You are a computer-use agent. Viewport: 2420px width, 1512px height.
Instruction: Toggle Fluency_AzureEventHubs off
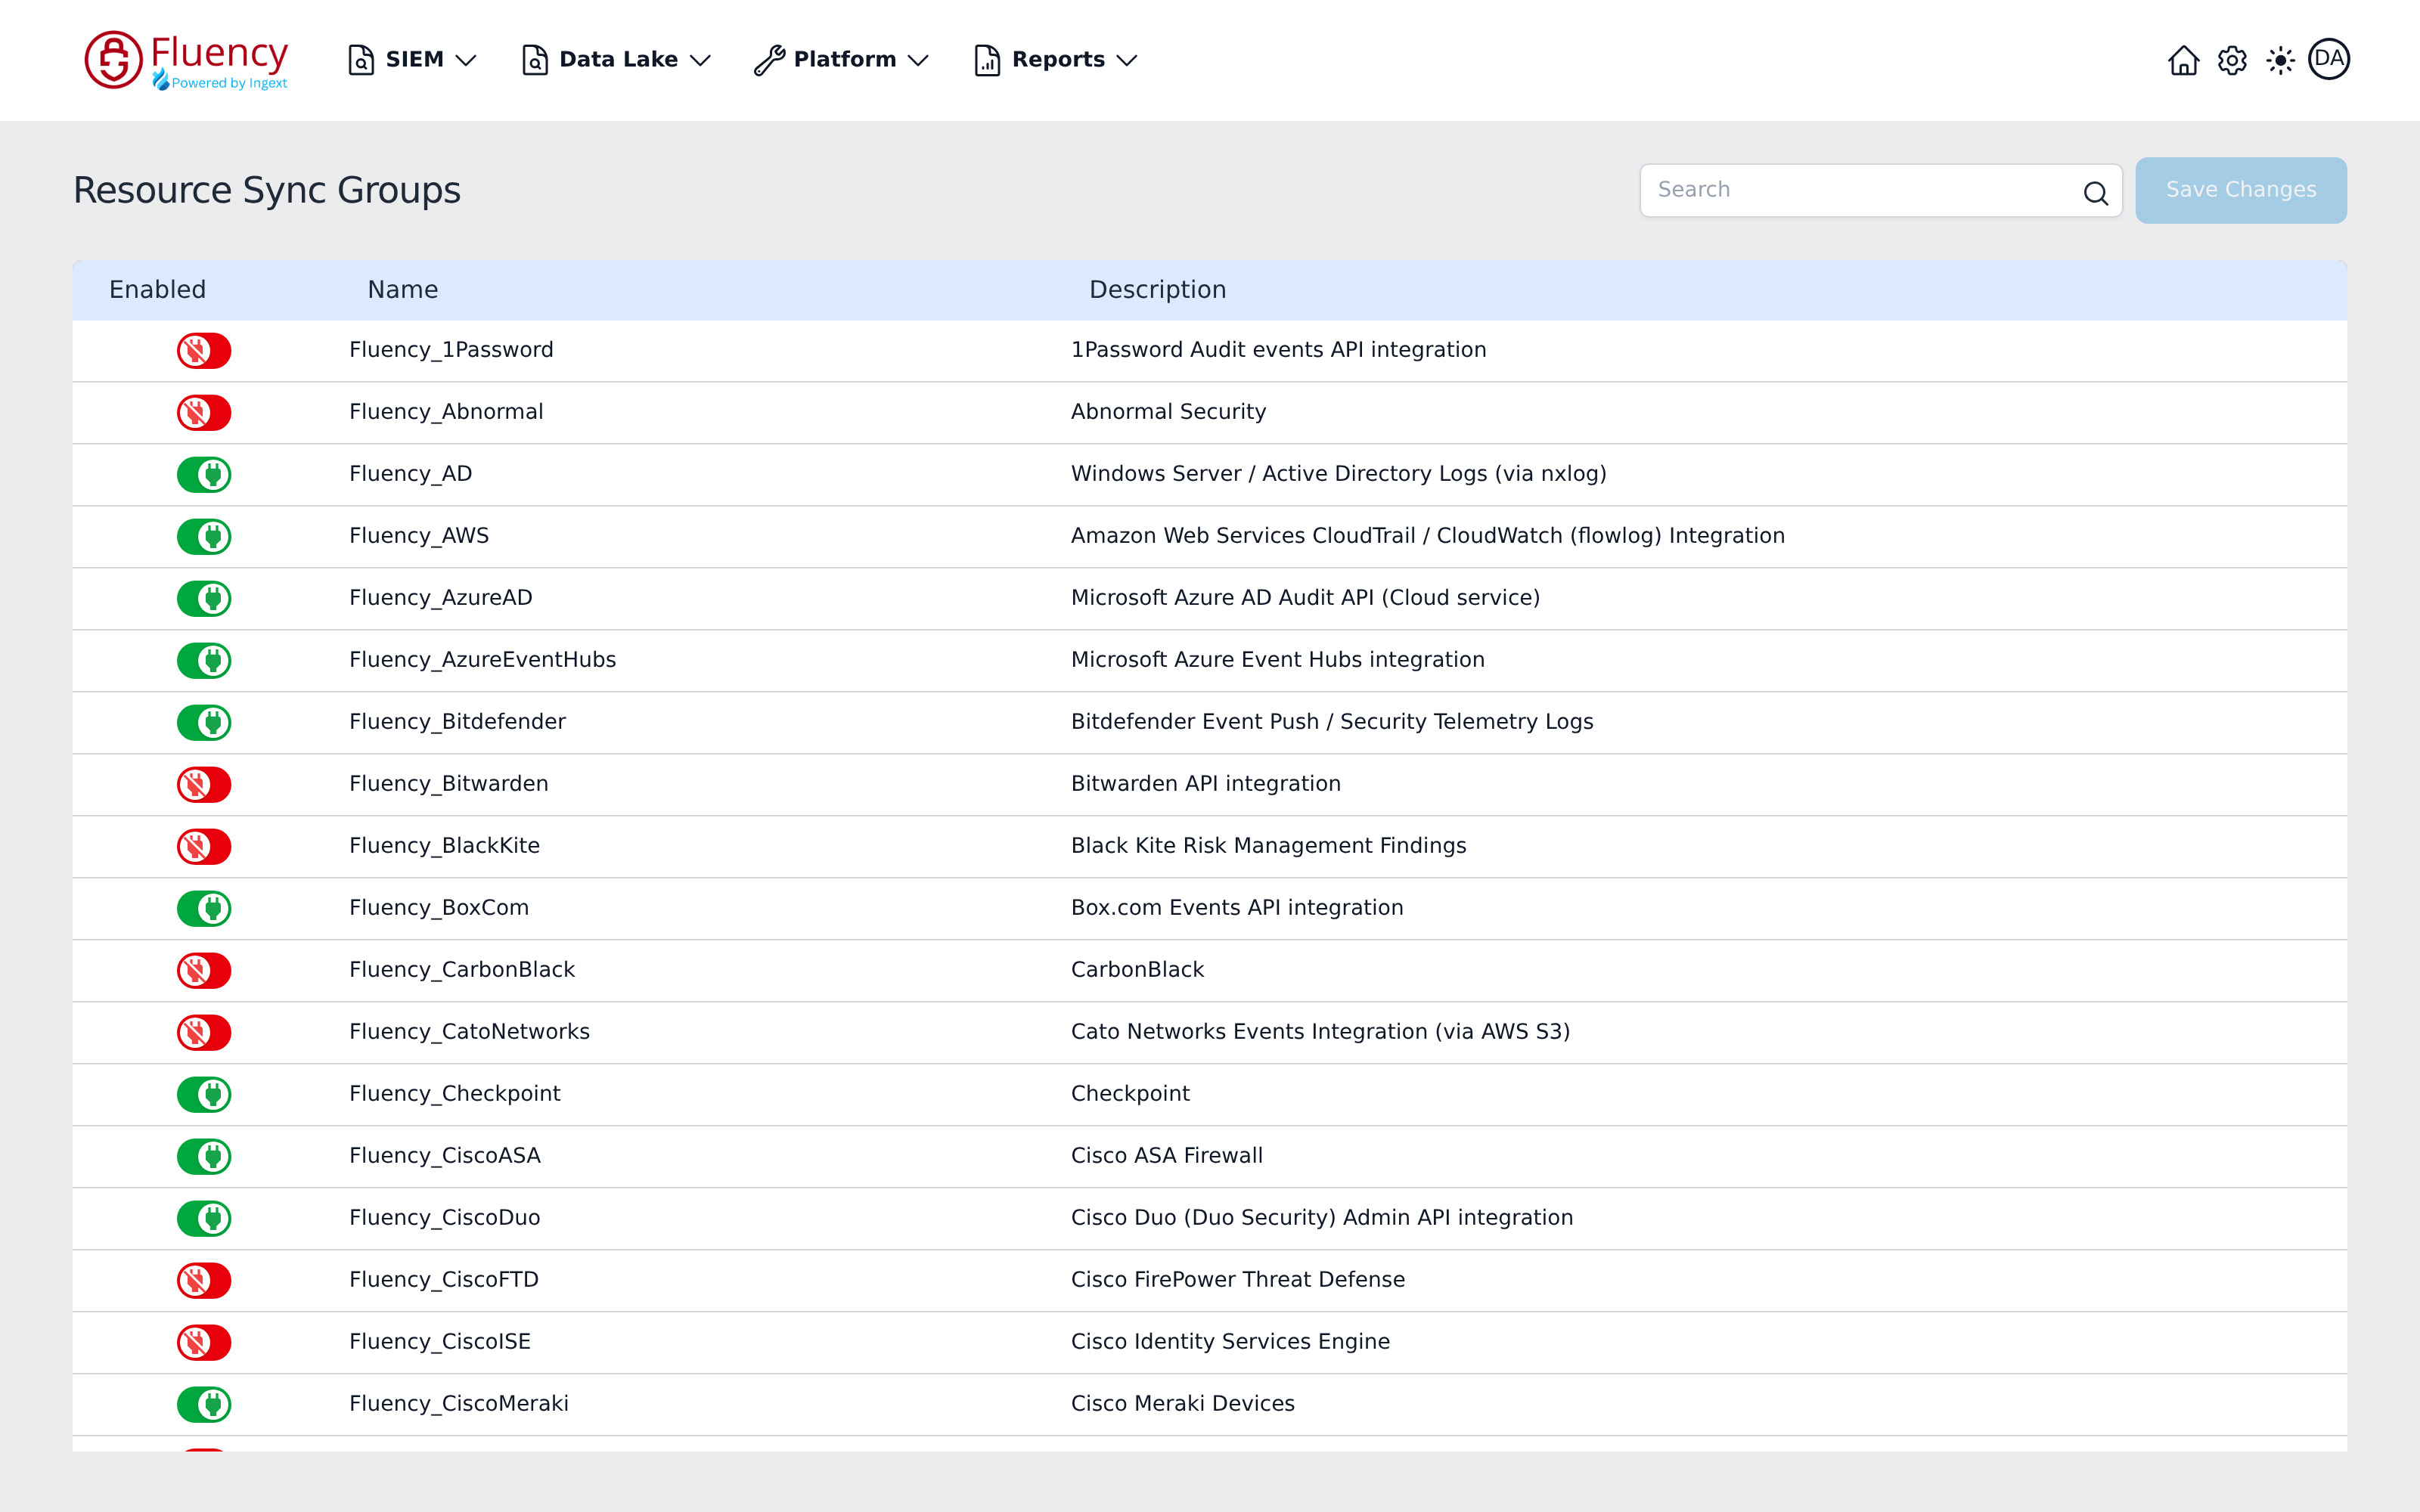pyautogui.click(x=204, y=661)
